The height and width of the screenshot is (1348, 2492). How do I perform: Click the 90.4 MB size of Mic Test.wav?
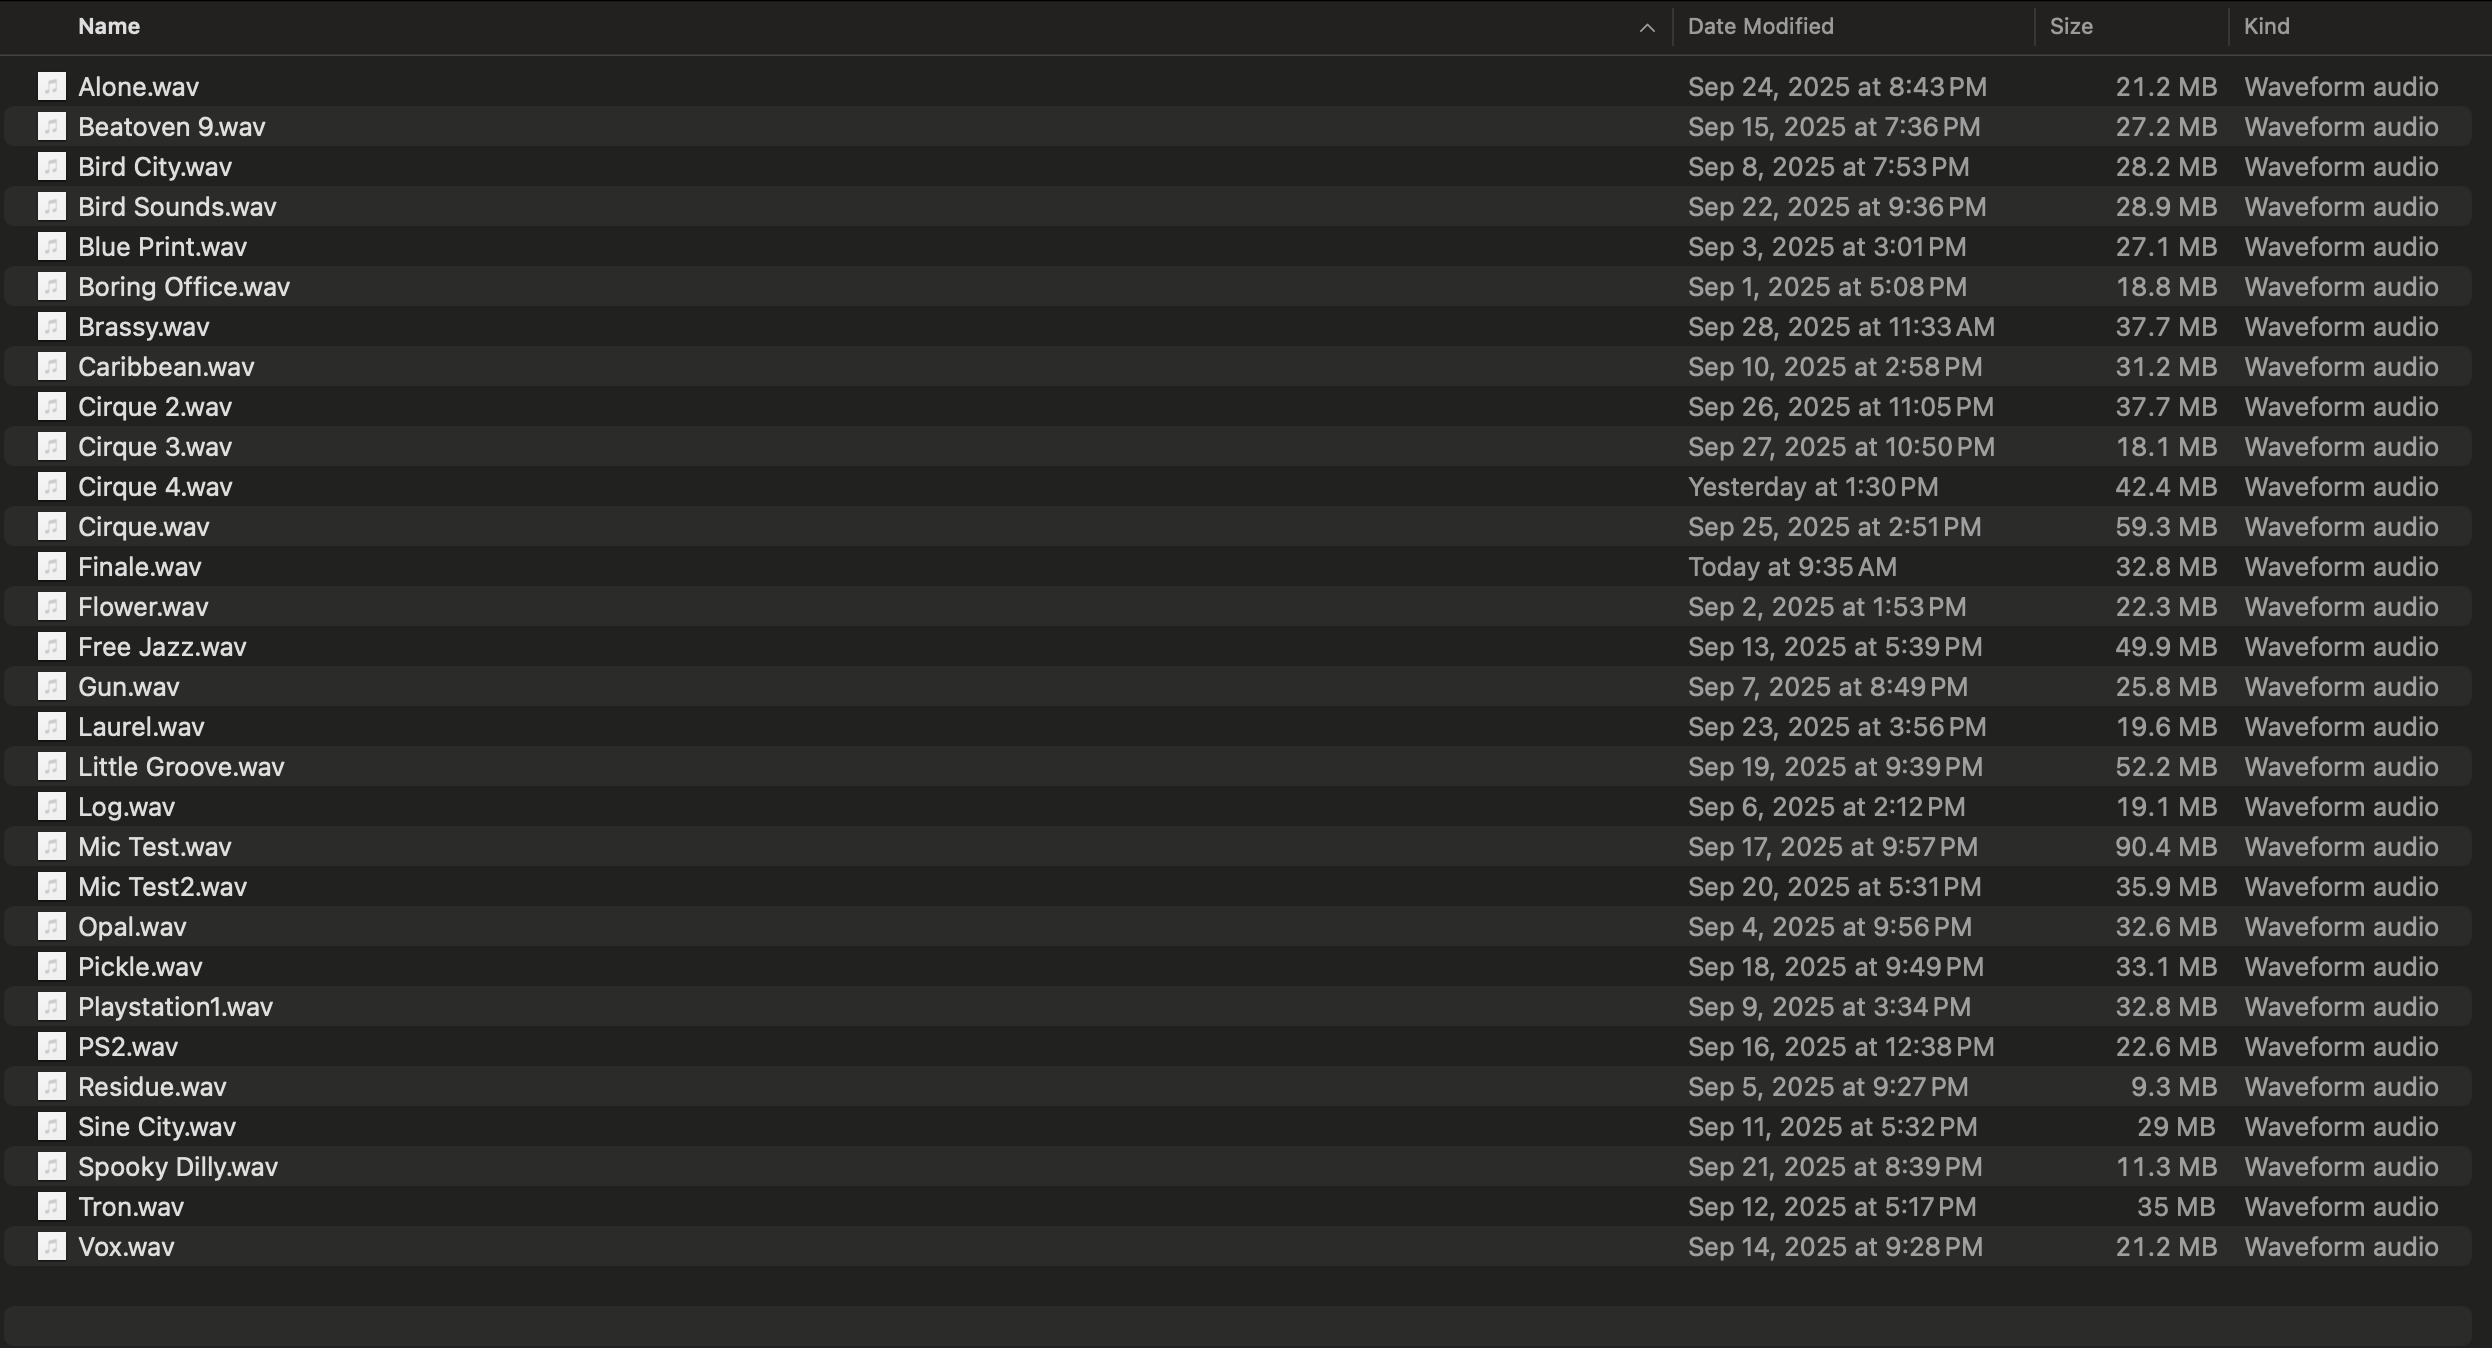pos(2165,847)
